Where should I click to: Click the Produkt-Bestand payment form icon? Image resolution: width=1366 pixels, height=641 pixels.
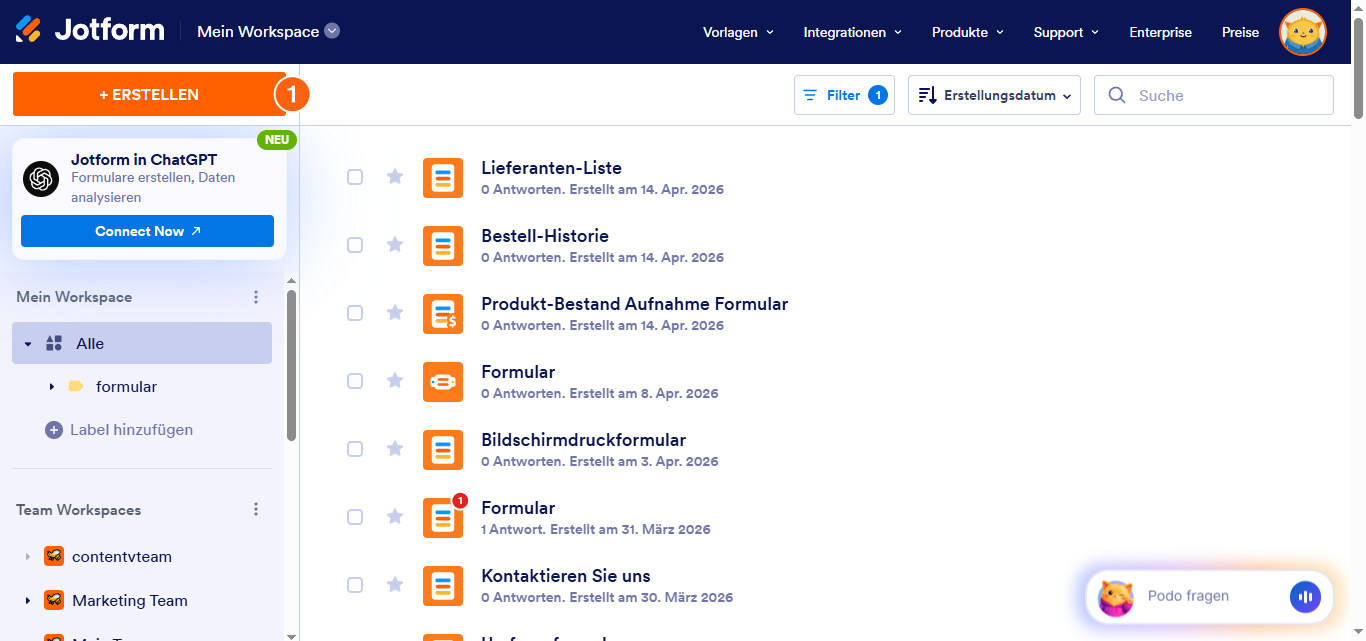click(443, 313)
